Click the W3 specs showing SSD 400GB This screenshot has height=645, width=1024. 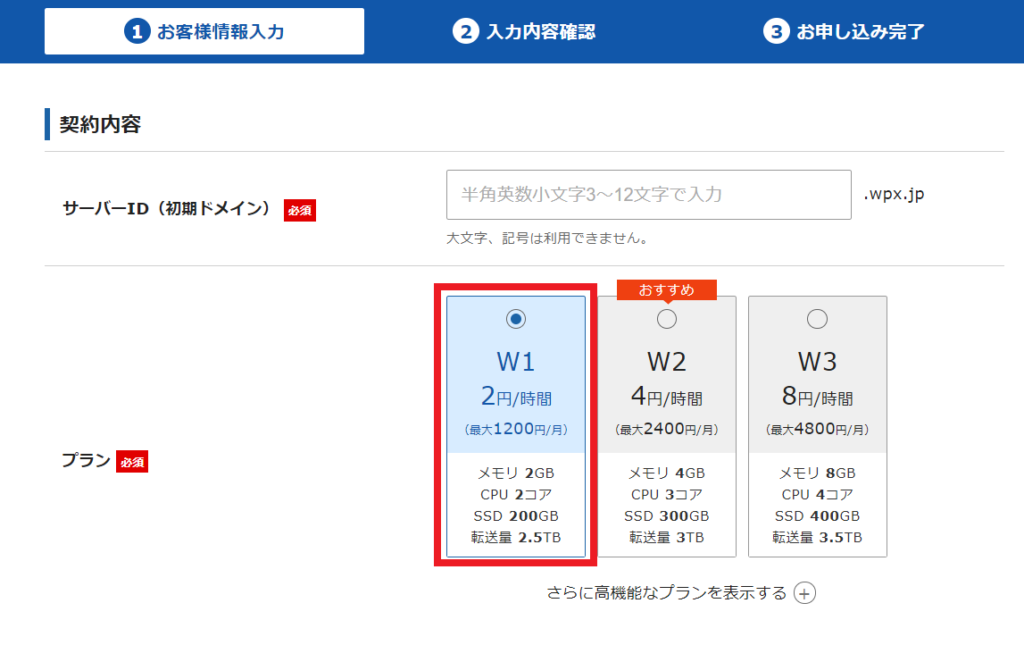coord(817,516)
